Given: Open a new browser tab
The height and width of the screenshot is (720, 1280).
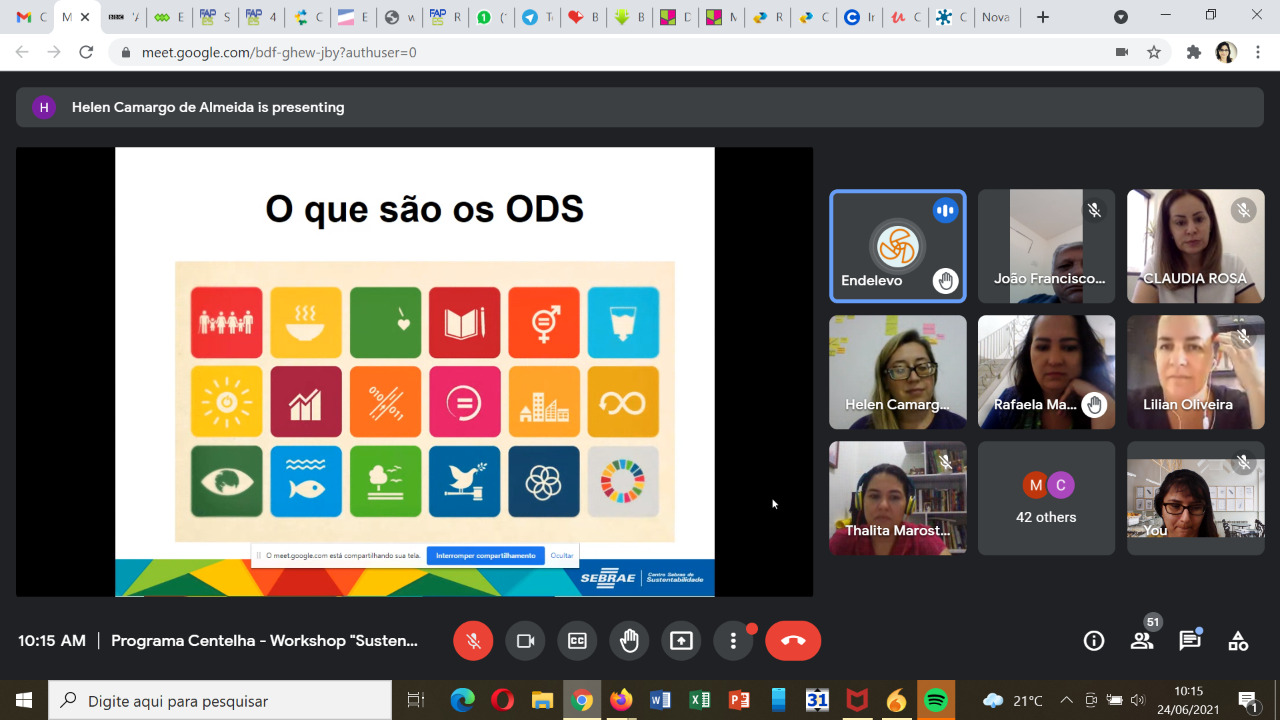Looking at the screenshot, I should 1043,17.
